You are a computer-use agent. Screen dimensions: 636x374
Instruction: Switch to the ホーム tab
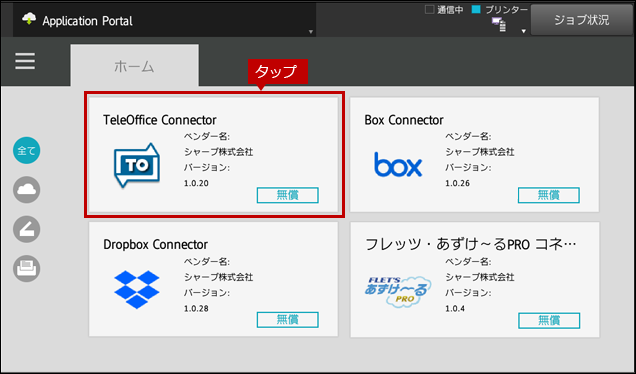[134, 65]
